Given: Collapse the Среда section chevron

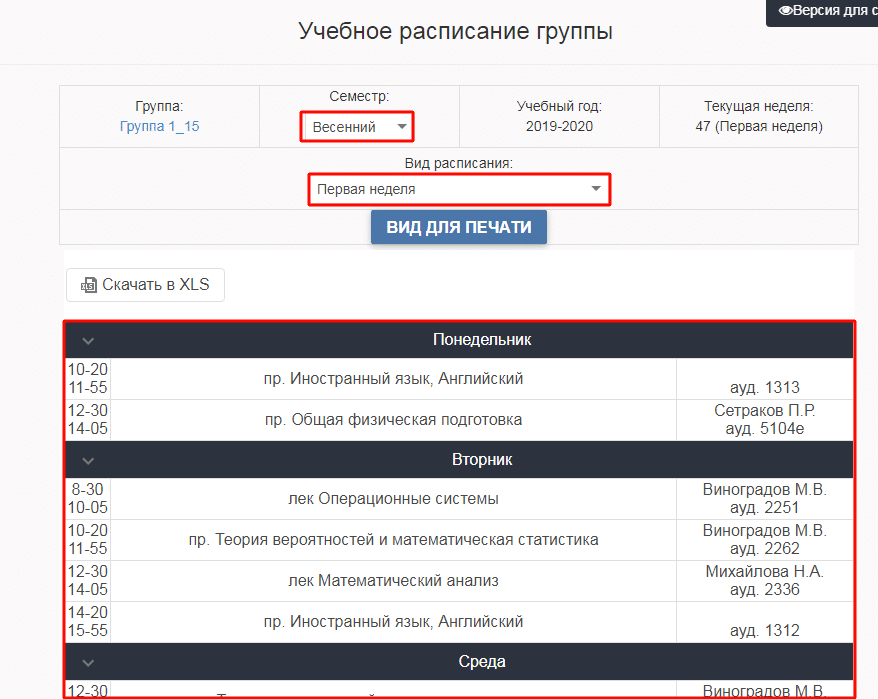Looking at the screenshot, I should [x=88, y=662].
